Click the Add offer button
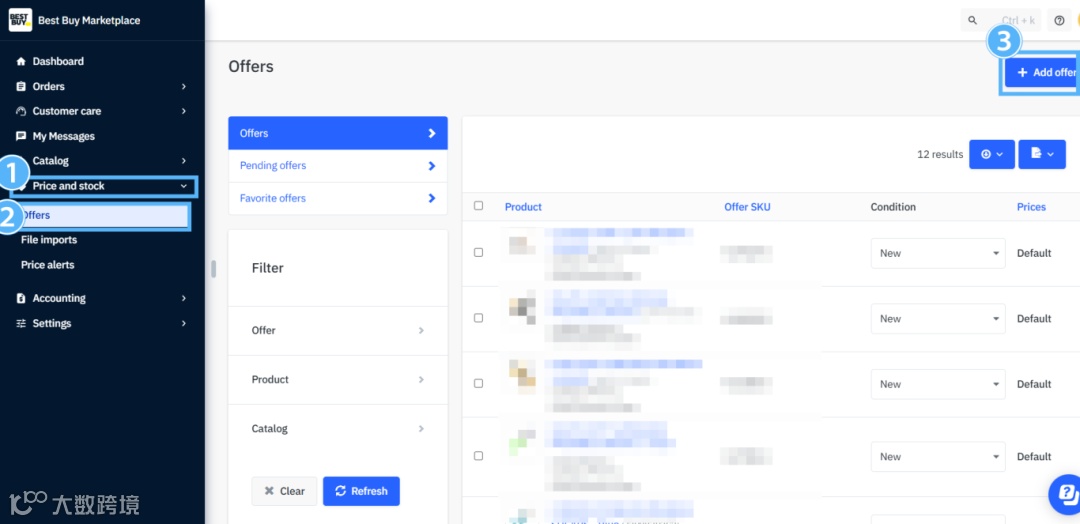 pyautogui.click(x=1042, y=72)
